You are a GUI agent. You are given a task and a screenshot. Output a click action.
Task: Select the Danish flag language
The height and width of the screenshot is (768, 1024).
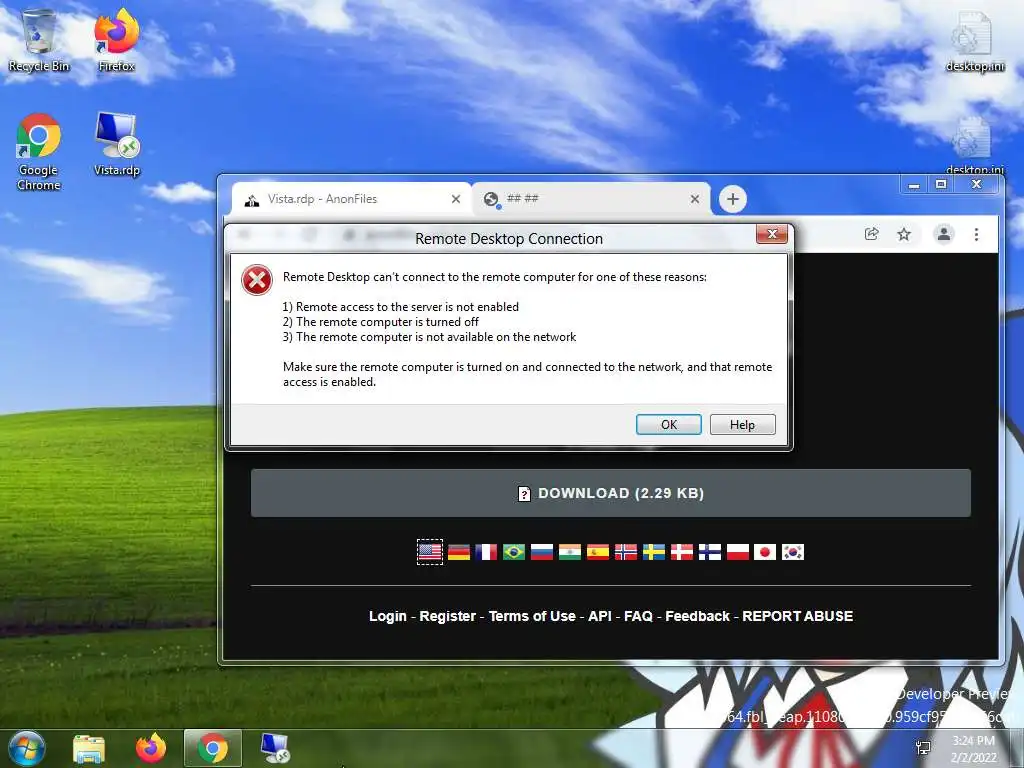(x=682, y=552)
